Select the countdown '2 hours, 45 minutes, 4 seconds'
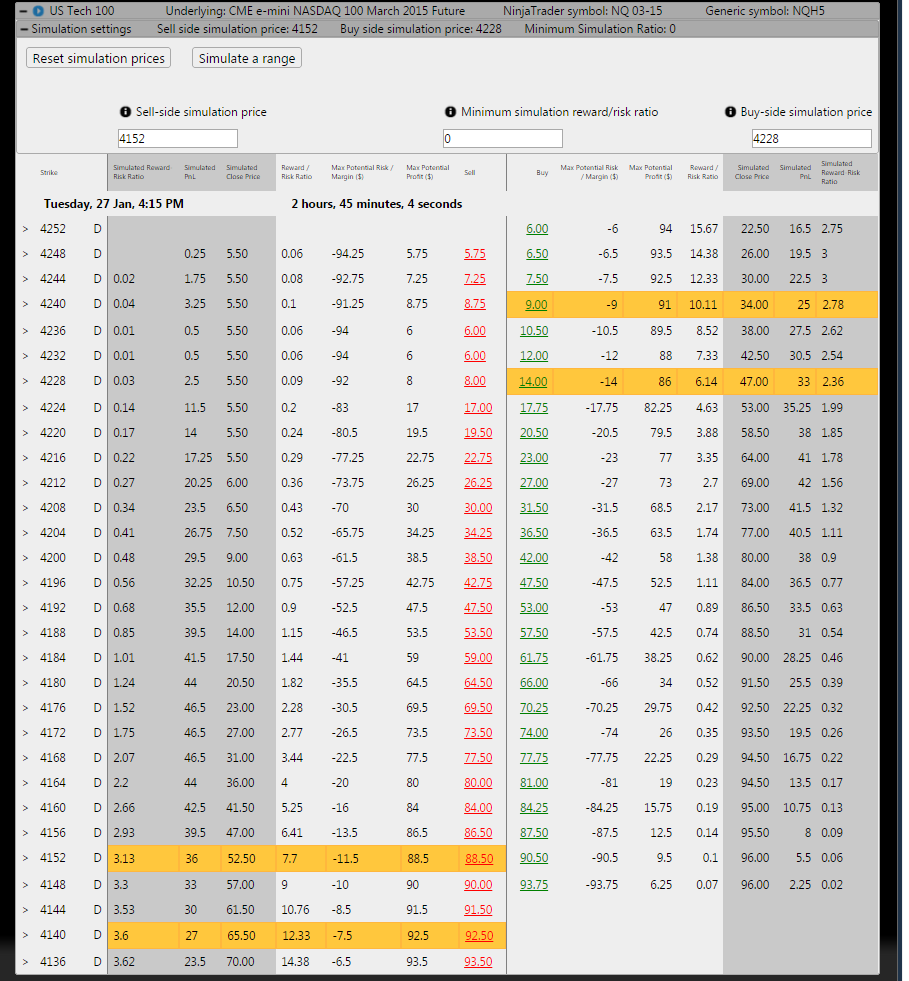Image resolution: width=909 pixels, height=981 pixels. click(377, 204)
